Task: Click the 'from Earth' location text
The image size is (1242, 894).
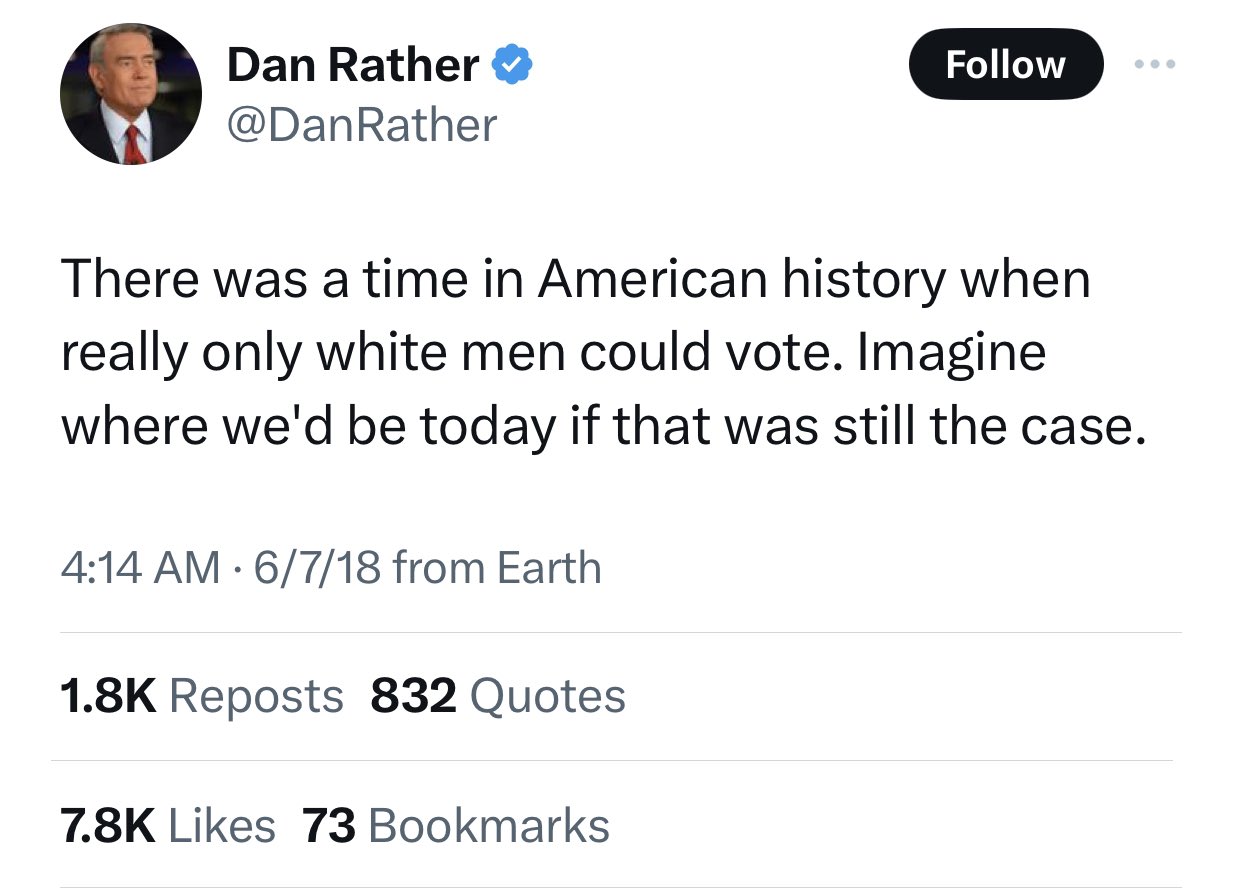Action: click(497, 568)
